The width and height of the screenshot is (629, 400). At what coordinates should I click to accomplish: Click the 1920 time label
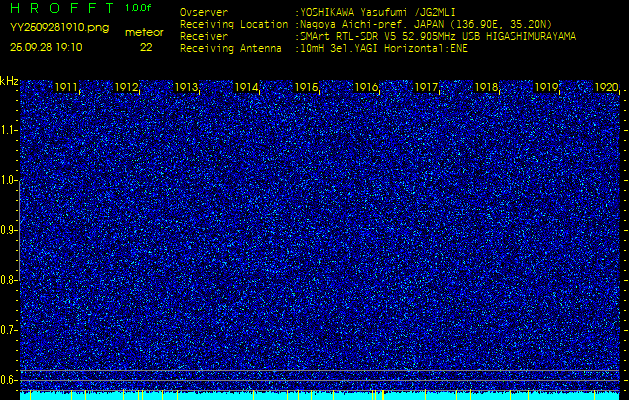[x=606, y=87]
